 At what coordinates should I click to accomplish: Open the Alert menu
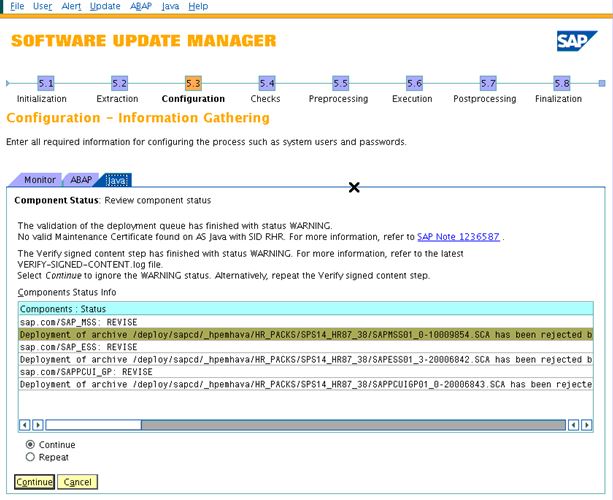click(x=71, y=6)
